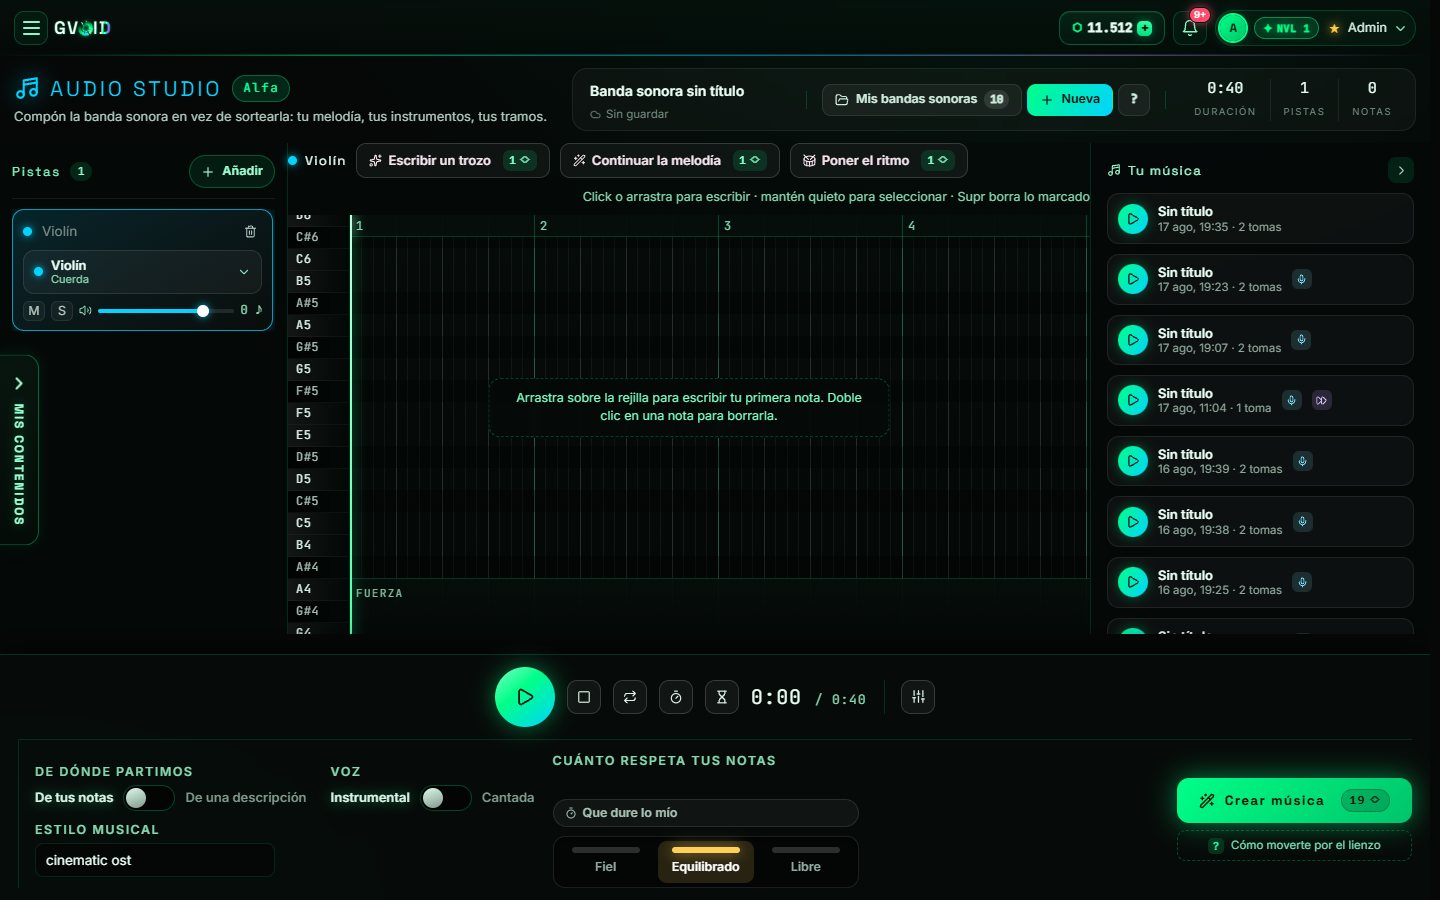This screenshot has width=1440, height=900.
Task: Toggle the loop button
Action: pyautogui.click(x=630, y=697)
